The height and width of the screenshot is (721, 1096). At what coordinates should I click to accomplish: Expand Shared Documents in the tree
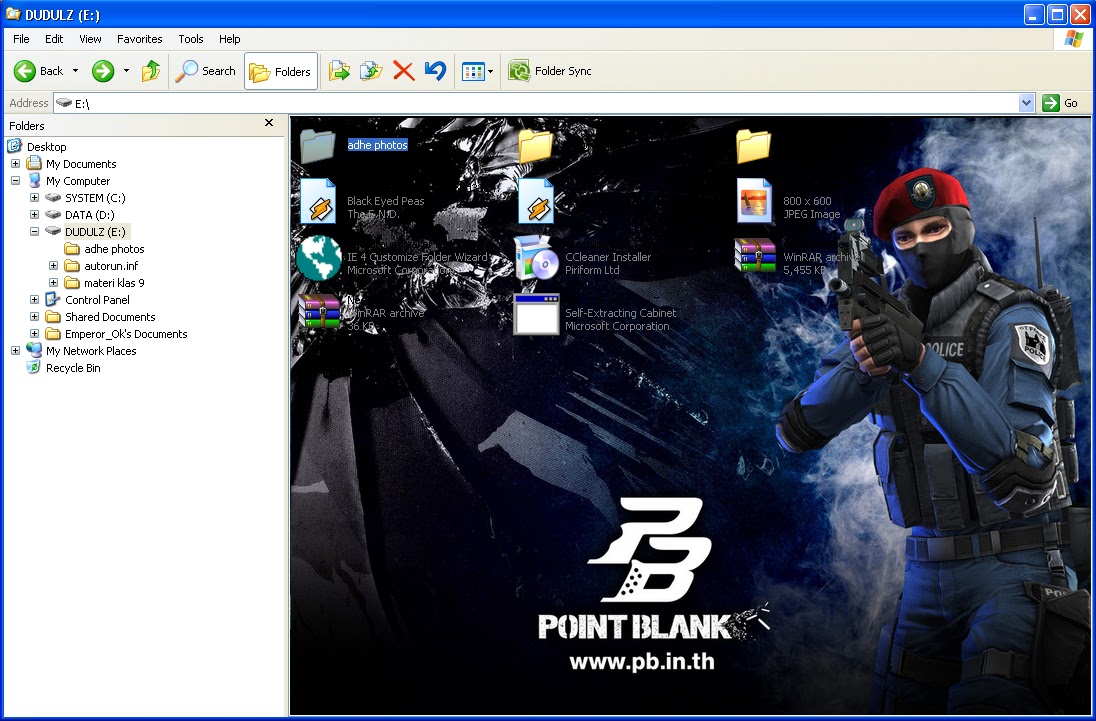coord(34,316)
